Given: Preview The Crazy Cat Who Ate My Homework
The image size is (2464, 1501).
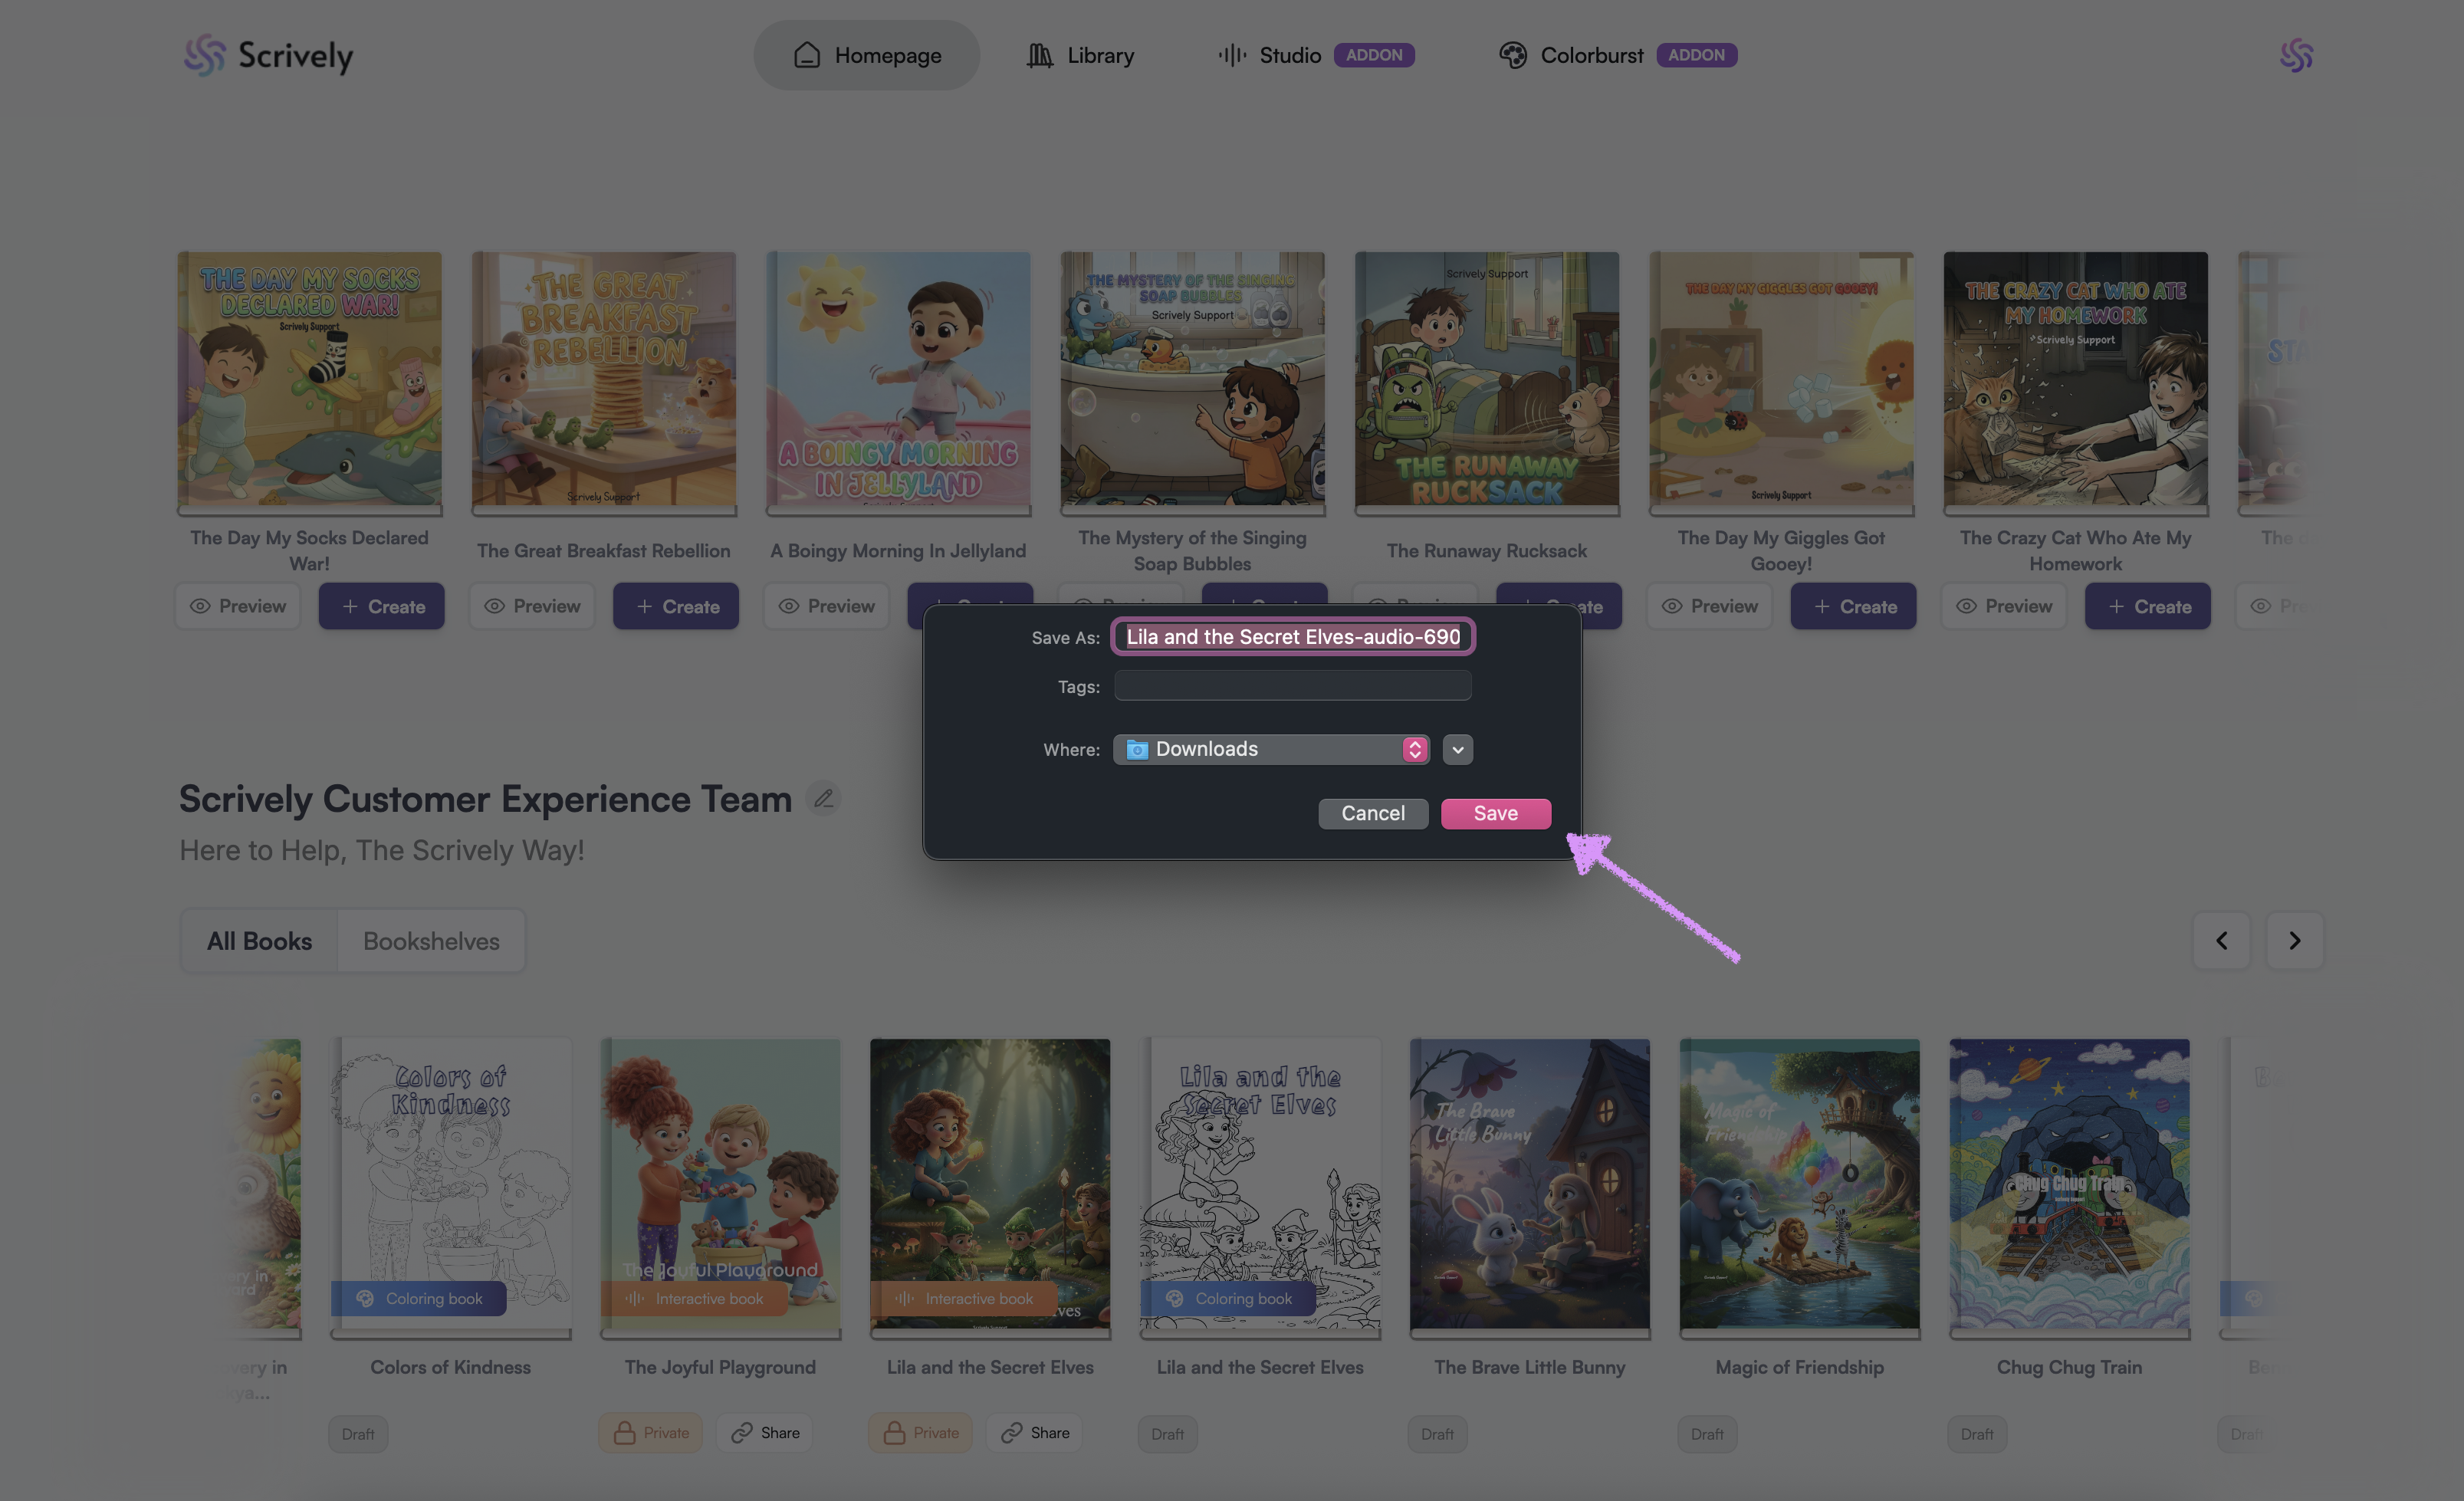Looking at the screenshot, I should [x=2003, y=606].
